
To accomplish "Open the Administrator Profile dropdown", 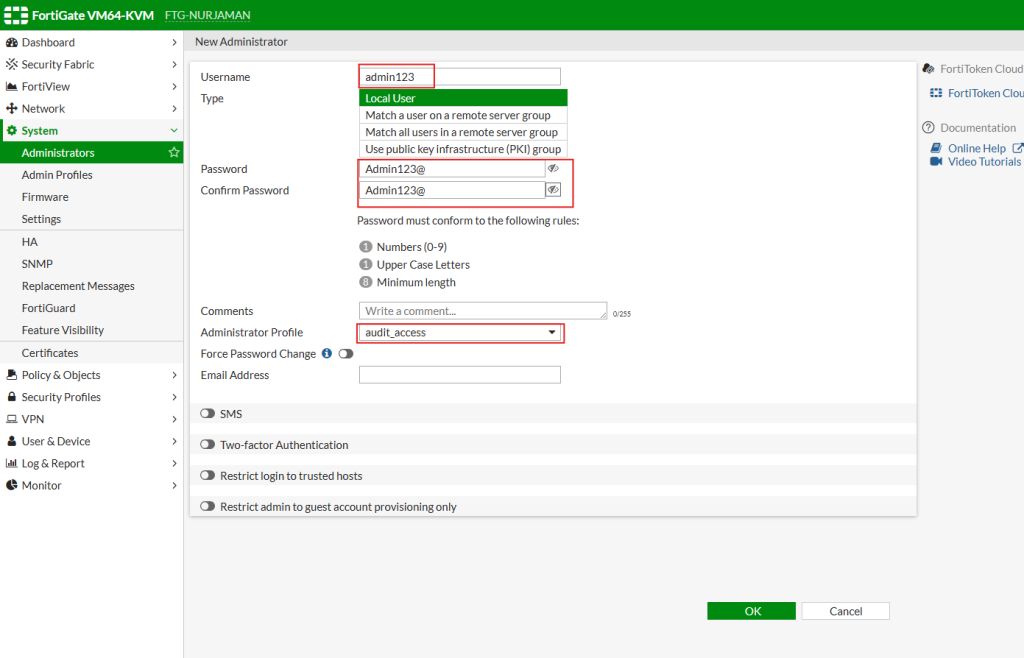I will (460, 333).
